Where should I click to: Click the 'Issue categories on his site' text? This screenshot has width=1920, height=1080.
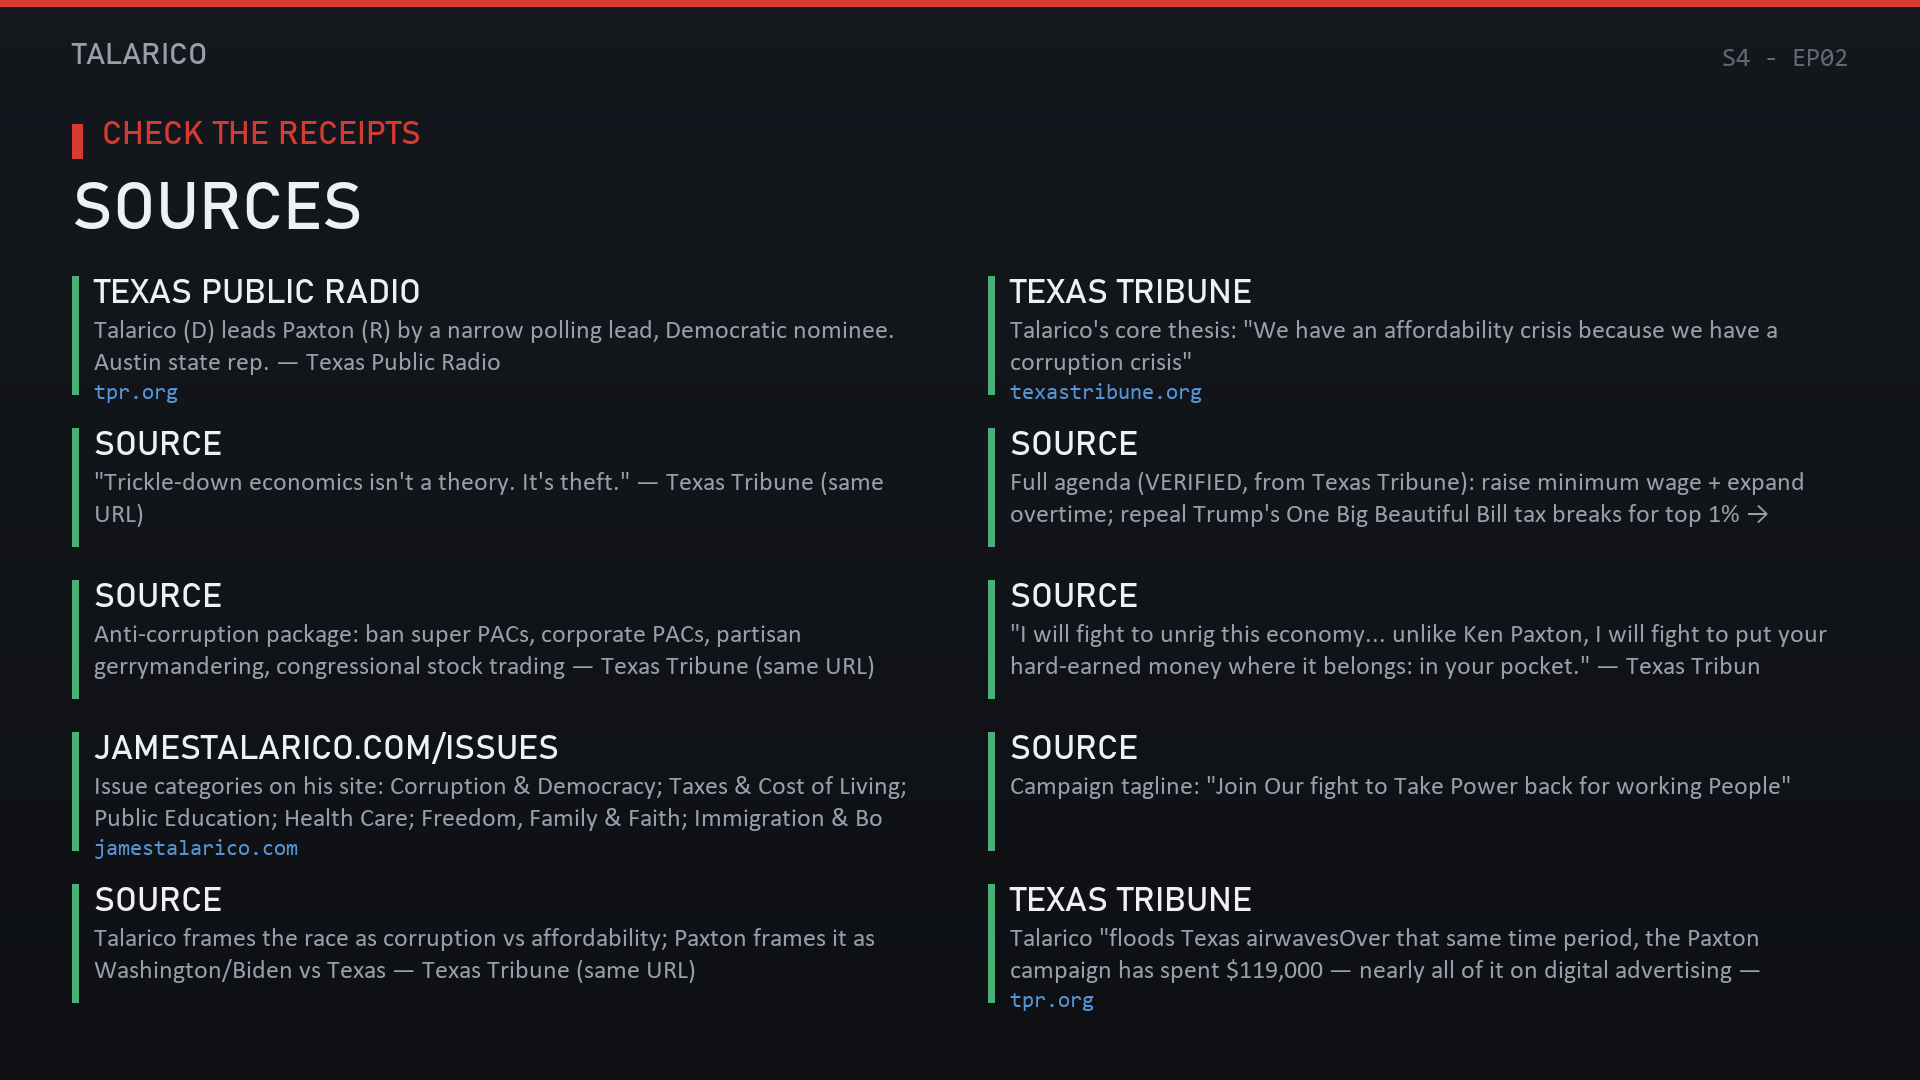point(500,802)
